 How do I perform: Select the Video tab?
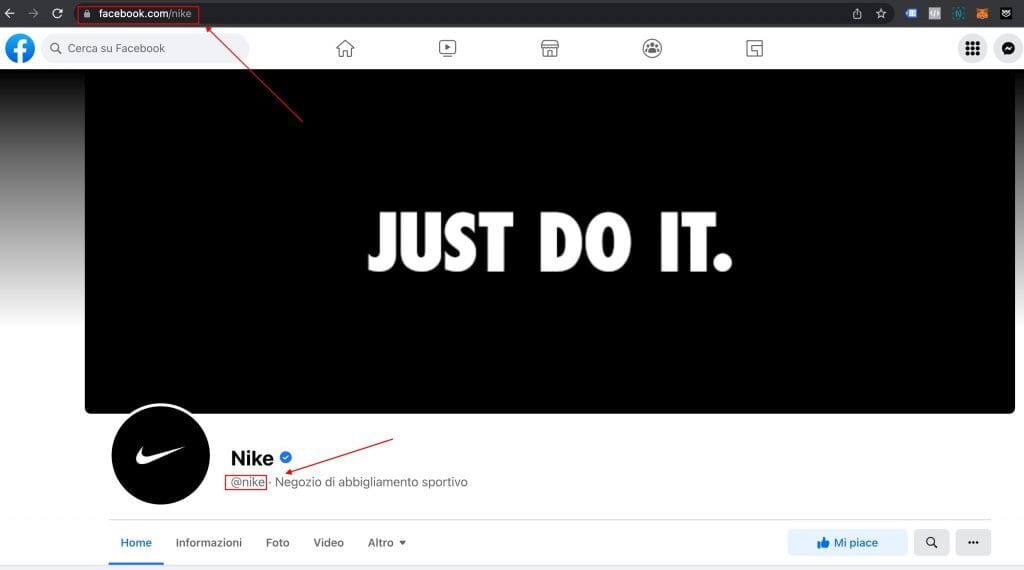pyautogui.click(x=328, y=543)
